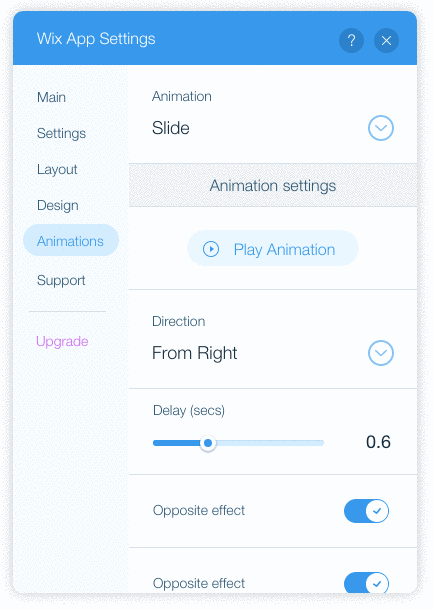433x609 pixels.
Task: Open the help question mark icon
Action: point(351,40)
